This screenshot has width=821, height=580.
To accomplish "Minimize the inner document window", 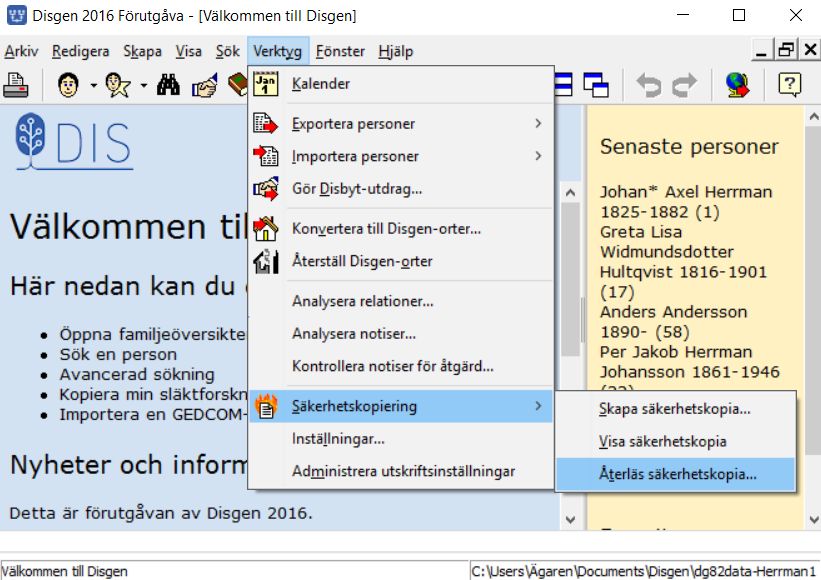I will (761, 50).
